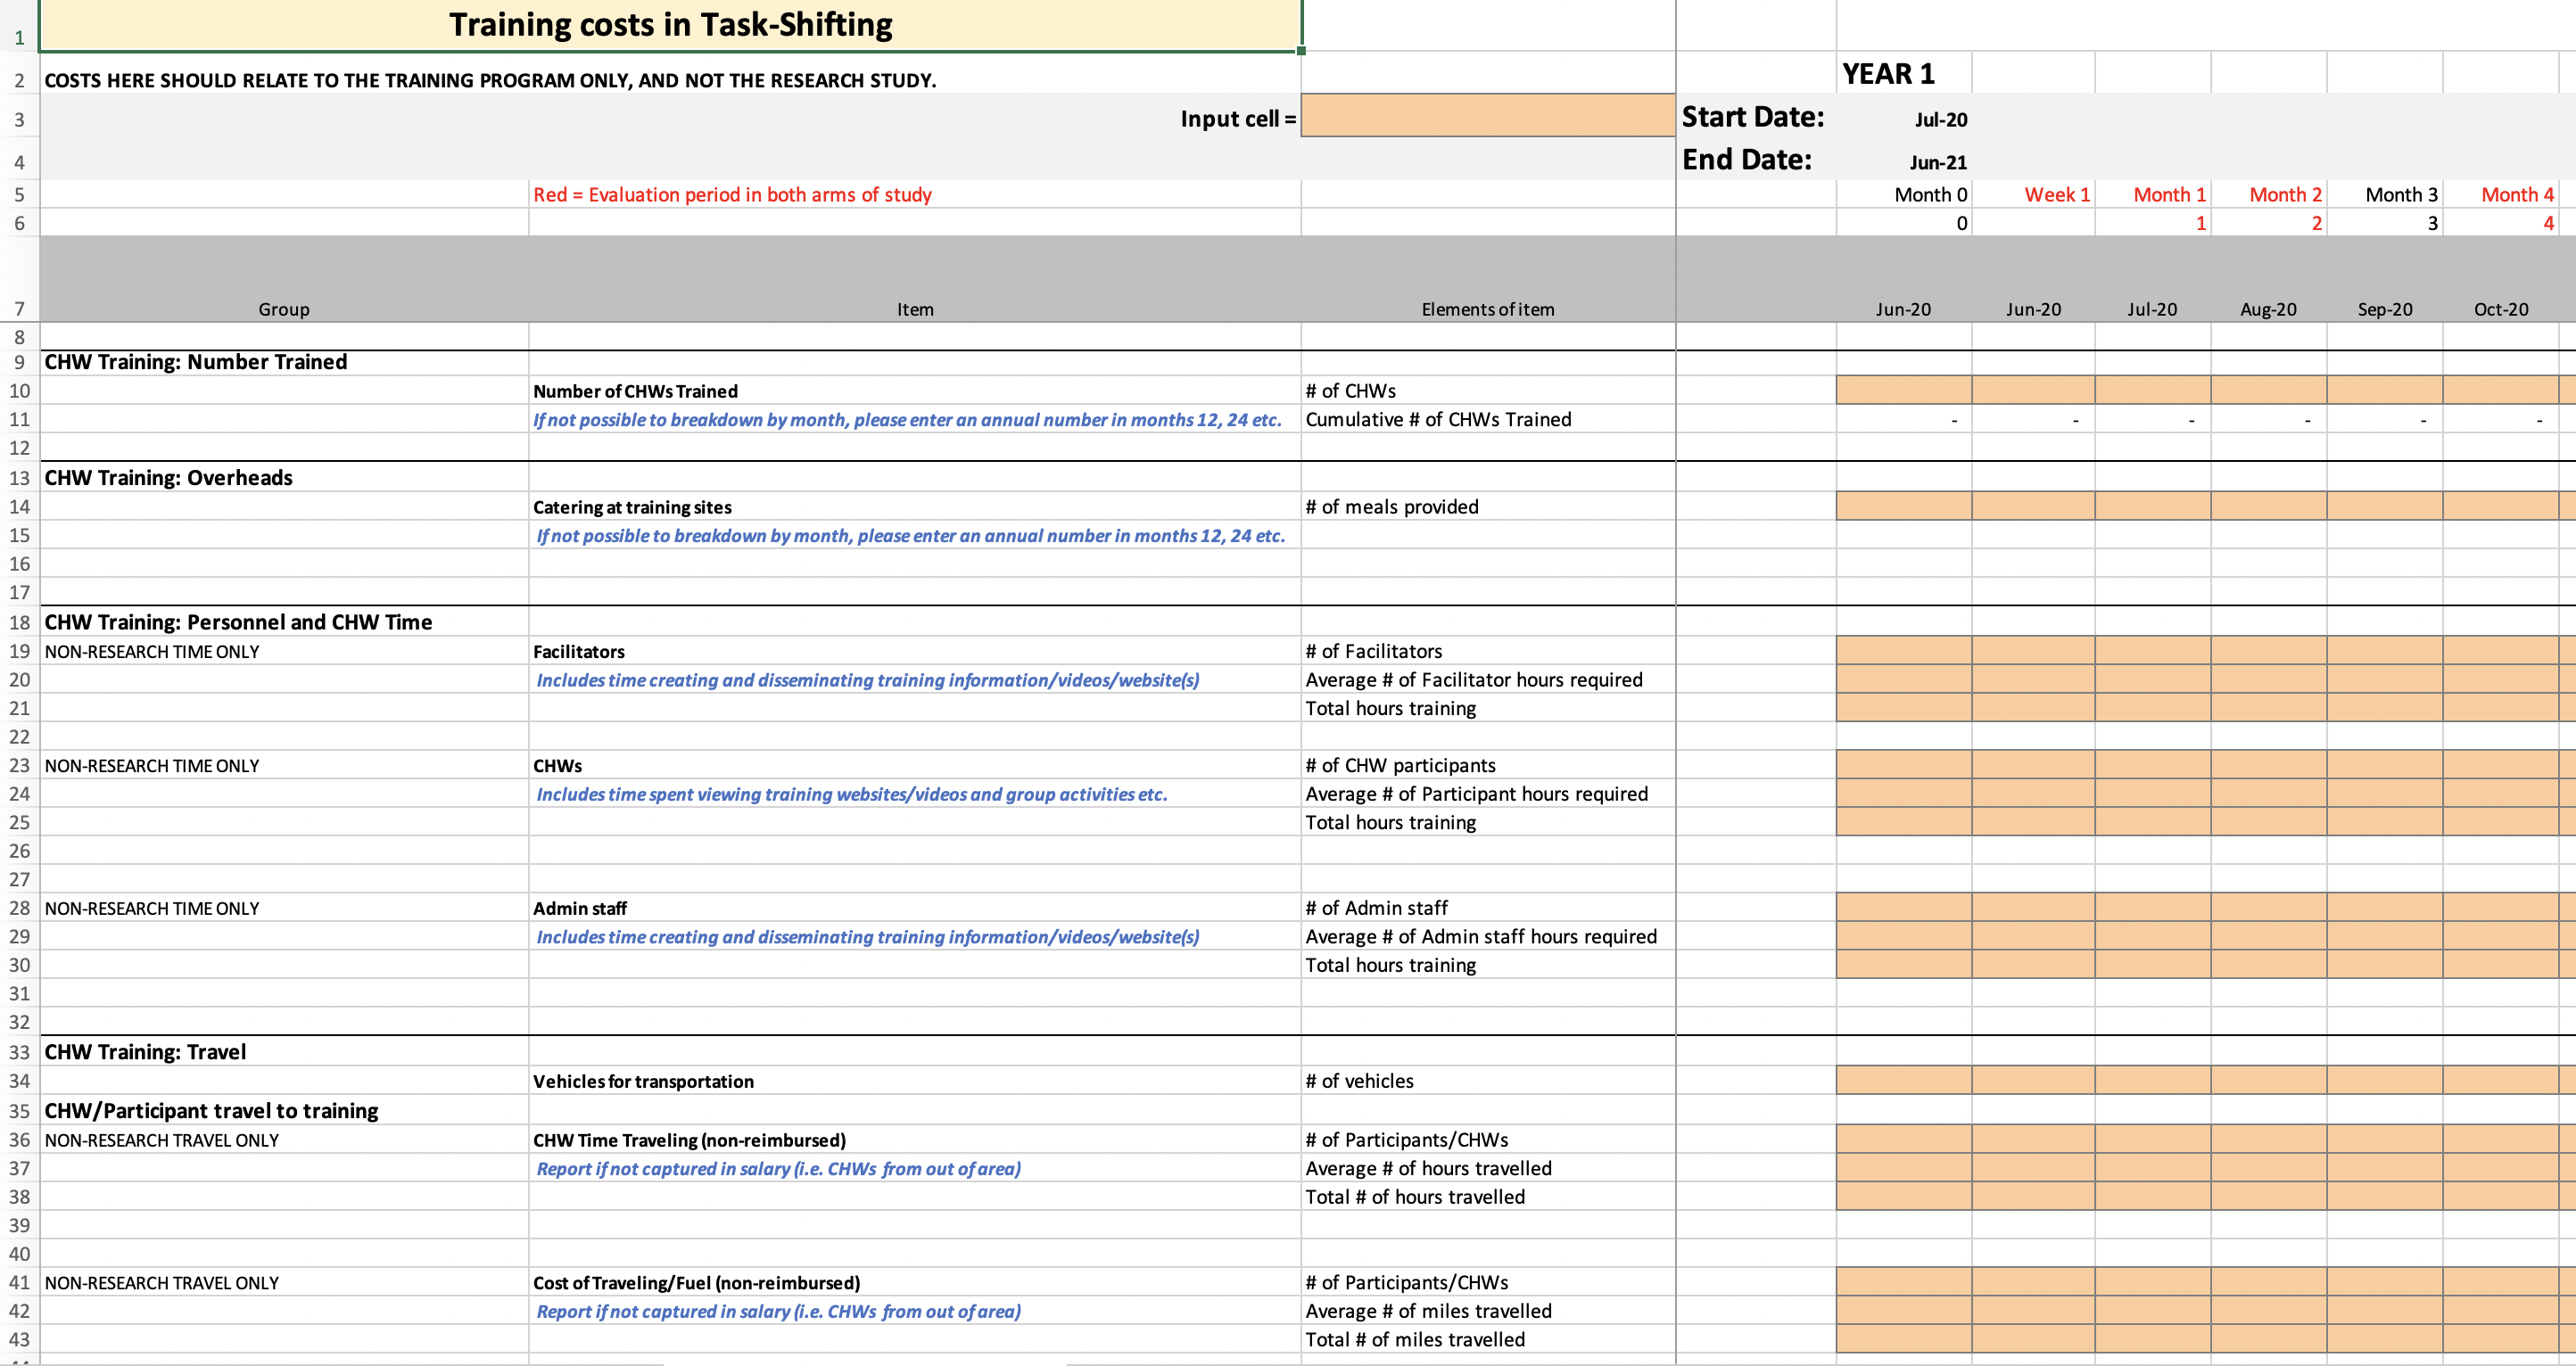The image size is (2576, 1366).
Task: Click the fill handle on the title cell
Action: tap(1301, 51)
